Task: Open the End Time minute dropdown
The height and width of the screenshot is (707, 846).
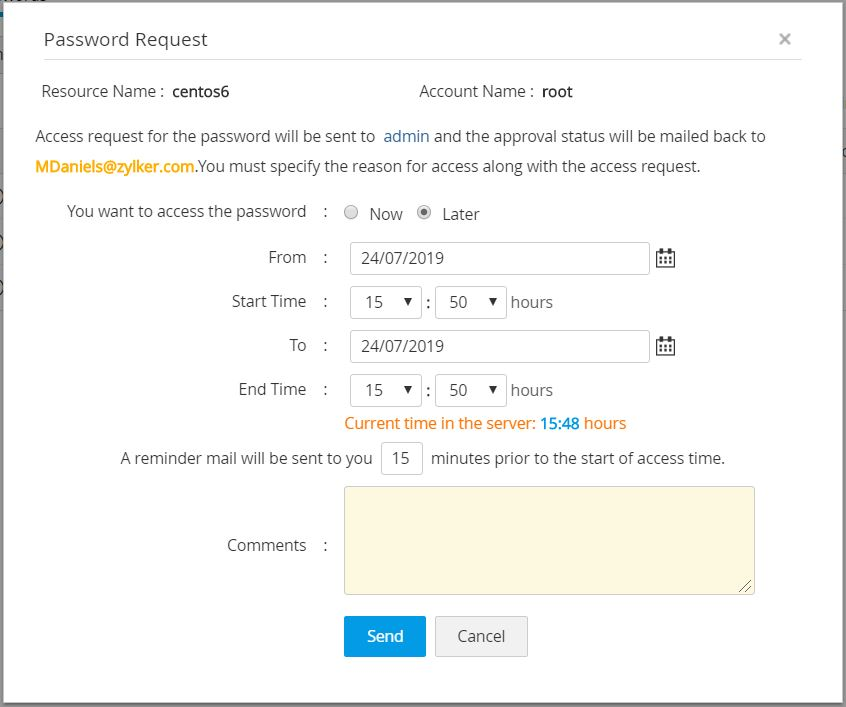Action: click(x=471, y=390)
